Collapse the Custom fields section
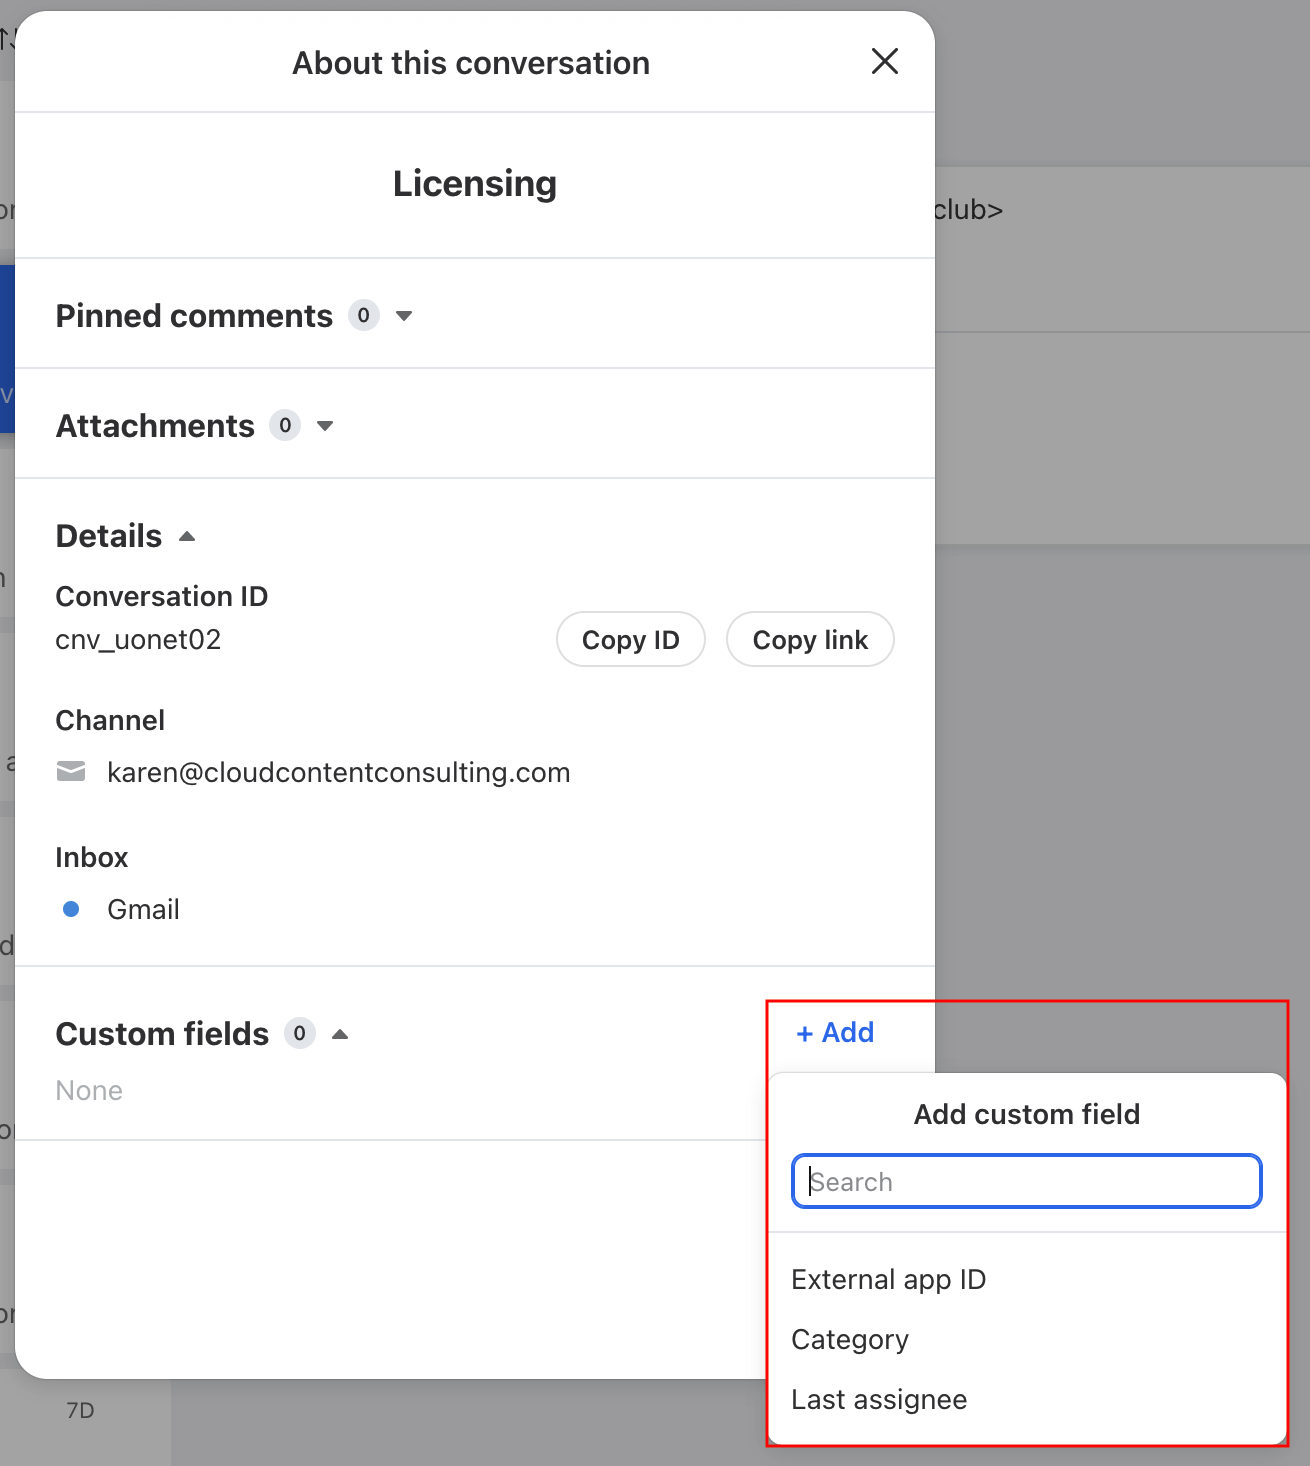 tap(340, 1034)
